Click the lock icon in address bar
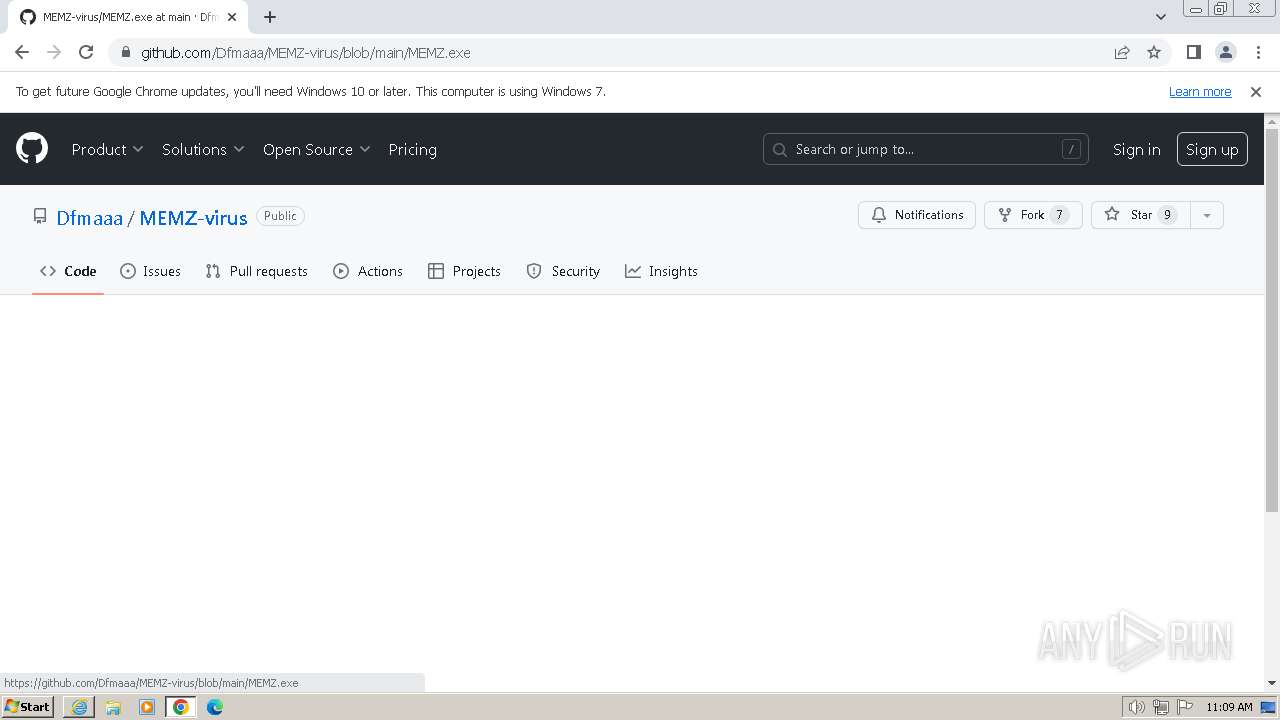This screenshot has width=1280, height=720. pyautogui.click(x=125, y=52)
